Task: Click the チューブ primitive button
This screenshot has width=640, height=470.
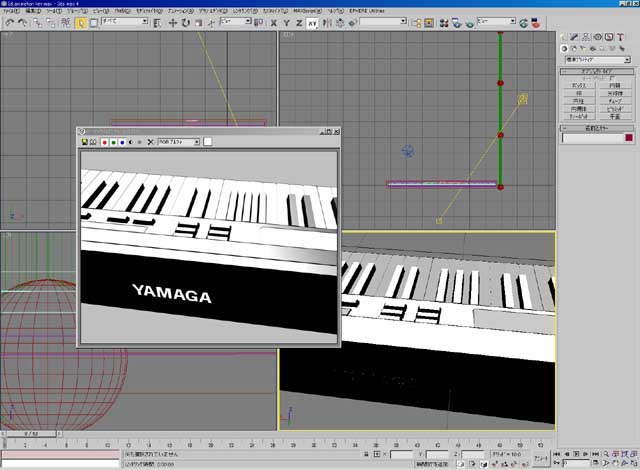Action: (615, 101)
